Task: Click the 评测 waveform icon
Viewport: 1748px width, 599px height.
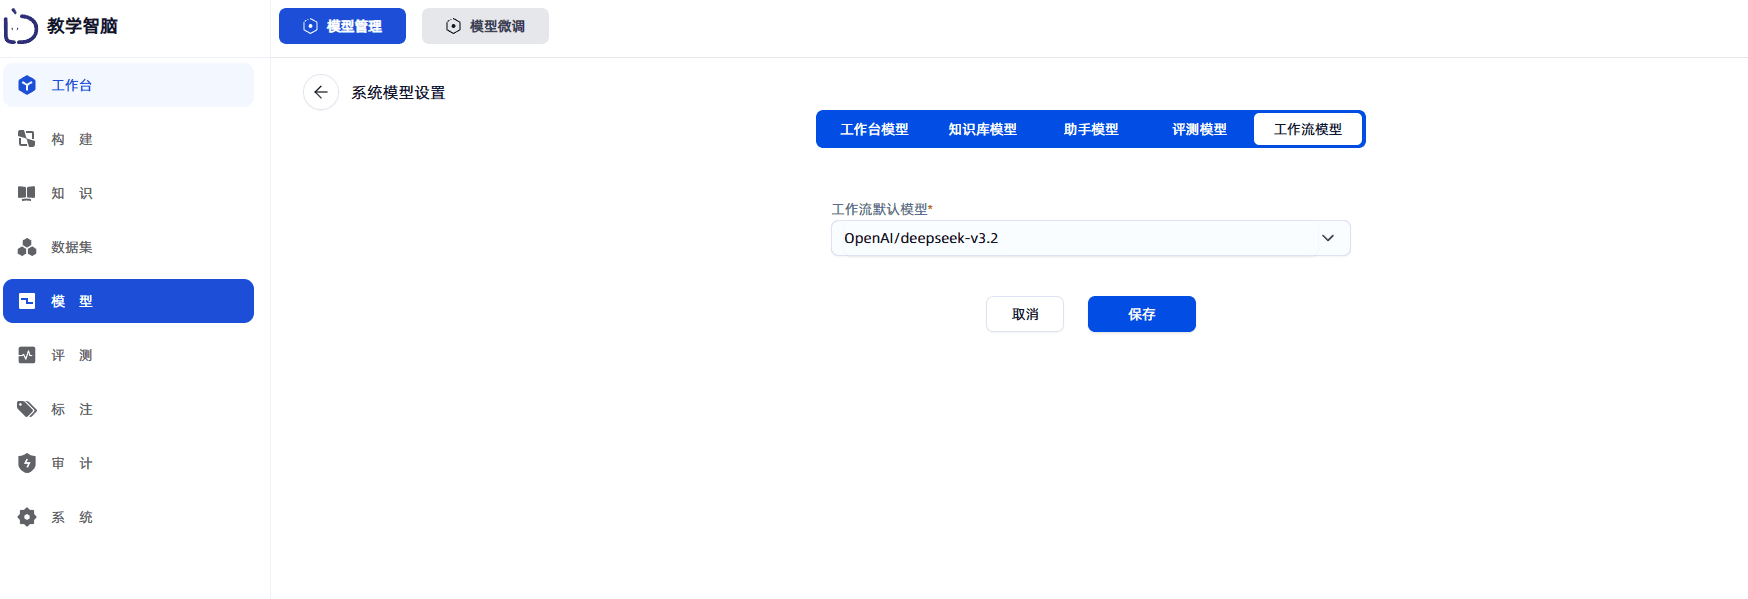Action: (27, 355)
